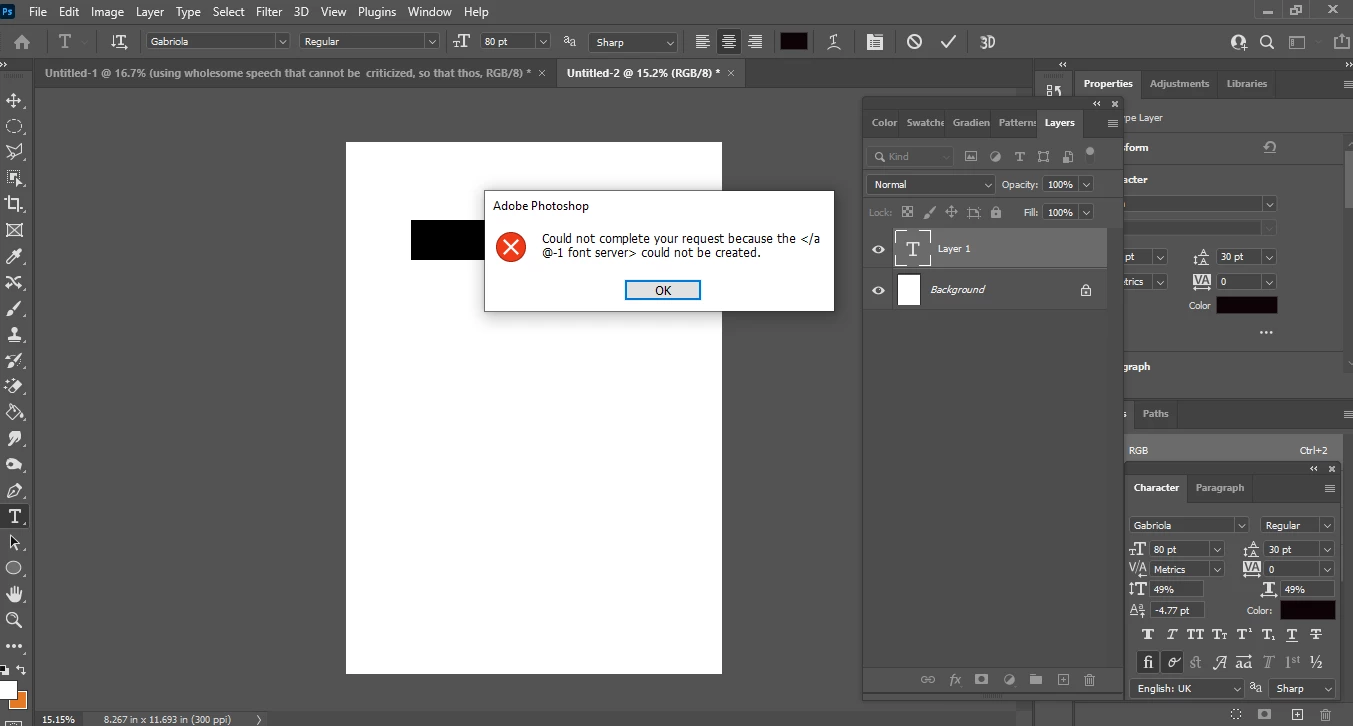Image resolution: width=1353 pixels, height=726 pixels.
Task: Open the Adjustments panel tab
Action: point(1179,84)
